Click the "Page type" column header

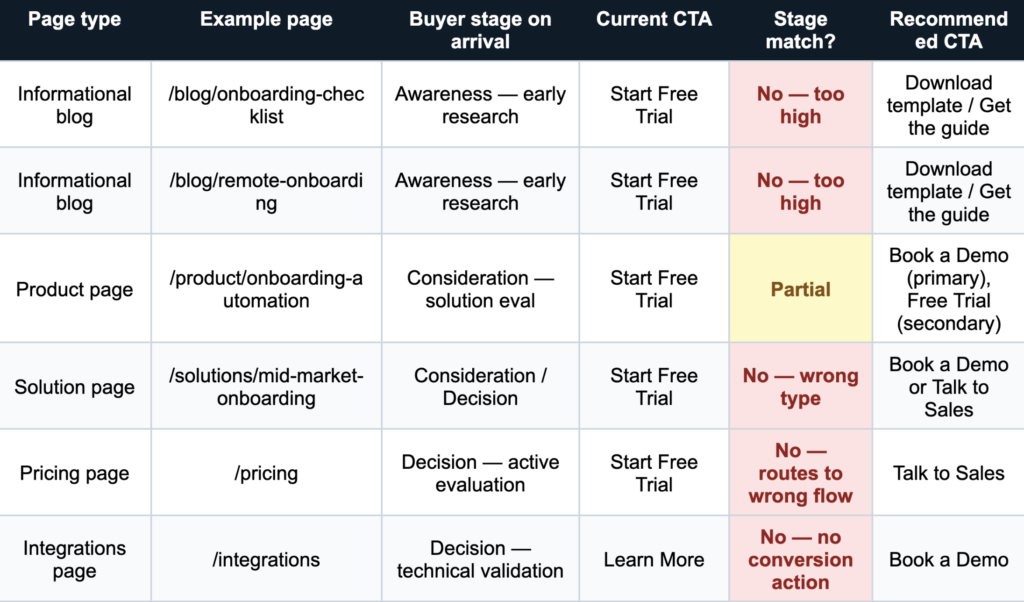coord(74,19)
